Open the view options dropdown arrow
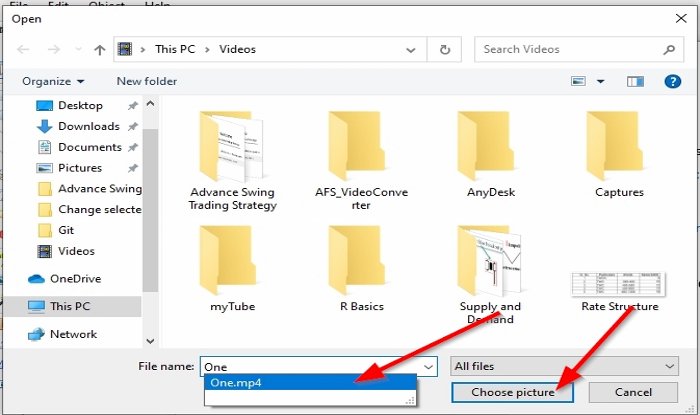Image resolution: width=700 pixels, height=415 pixels. click(601, 81)
